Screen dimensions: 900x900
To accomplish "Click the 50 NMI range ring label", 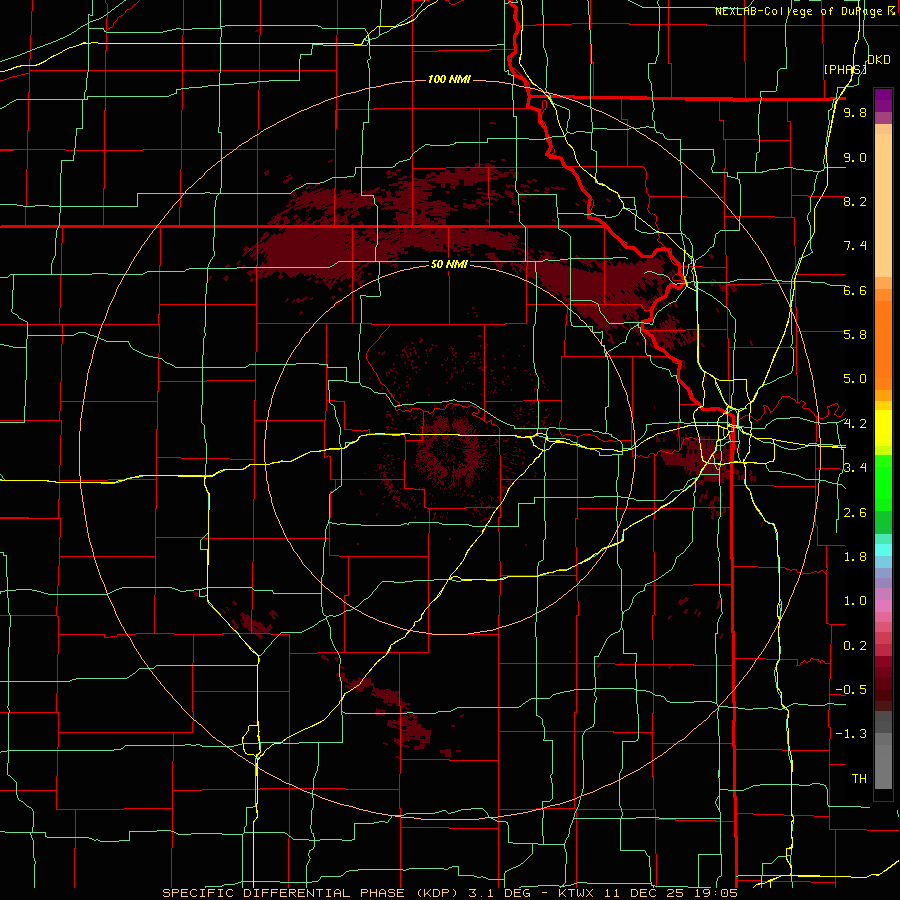I will [449, 264].
